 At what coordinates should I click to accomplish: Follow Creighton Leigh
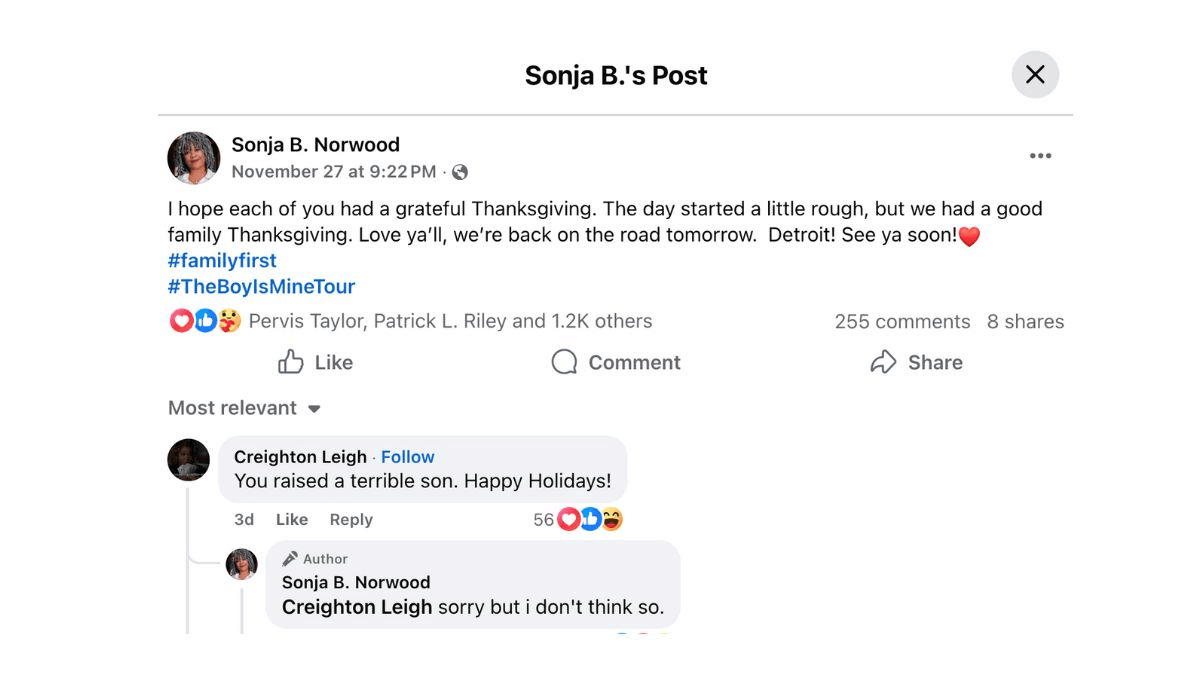(408, 457)
